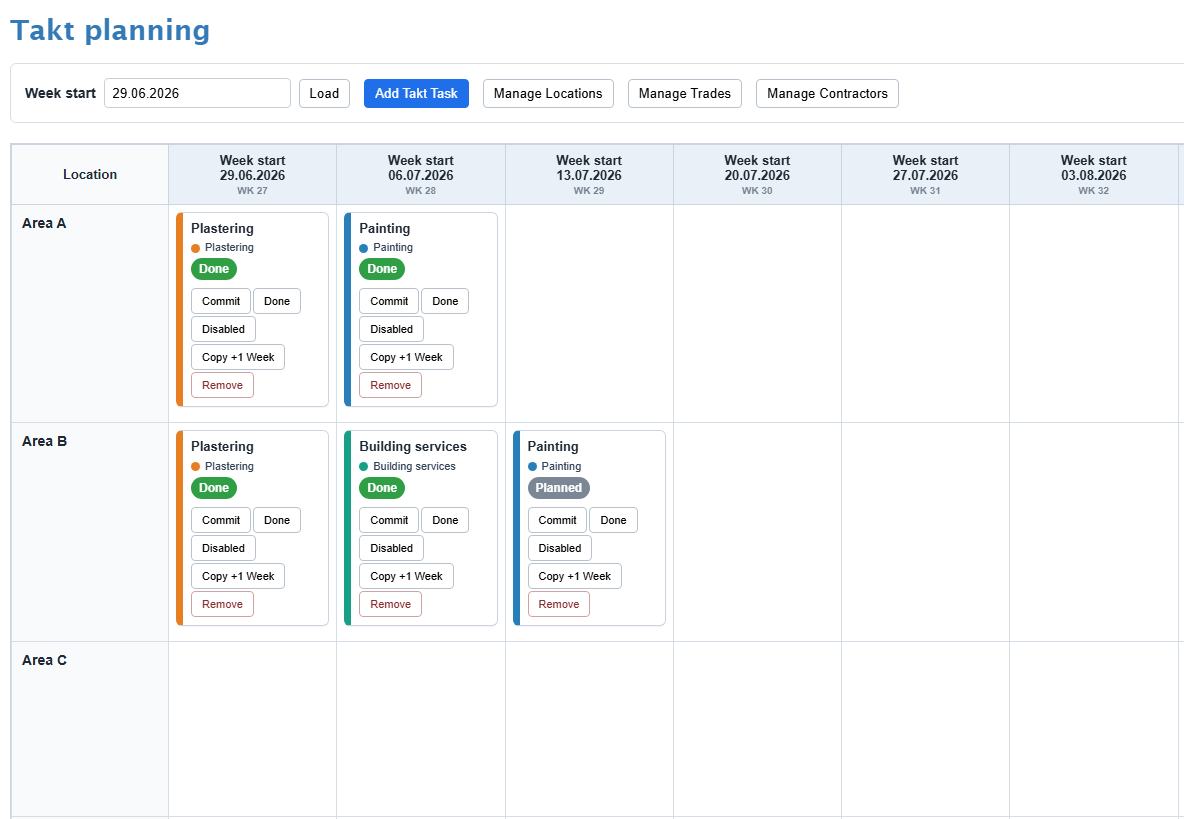Screen dimensions: 1184x819
Task: Click the Load button
Action: (x=324, y=93)
